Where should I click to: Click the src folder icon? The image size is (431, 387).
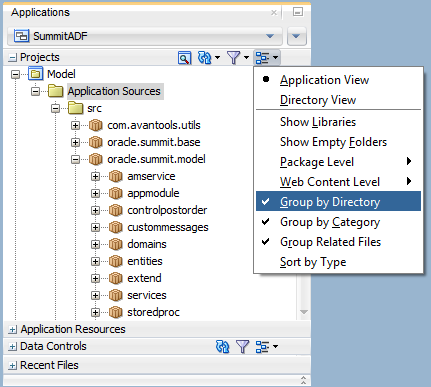pos(76,108)
